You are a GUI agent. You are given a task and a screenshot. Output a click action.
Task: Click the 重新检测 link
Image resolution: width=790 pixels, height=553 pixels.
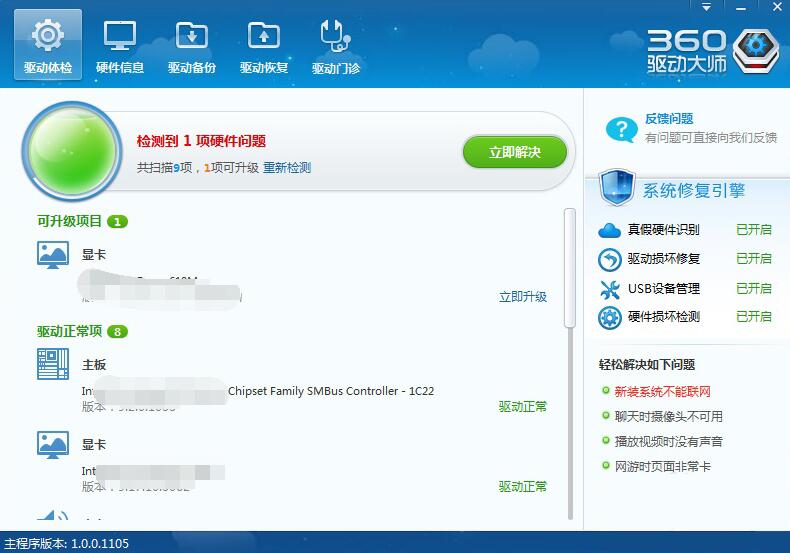tap(287, 168)
